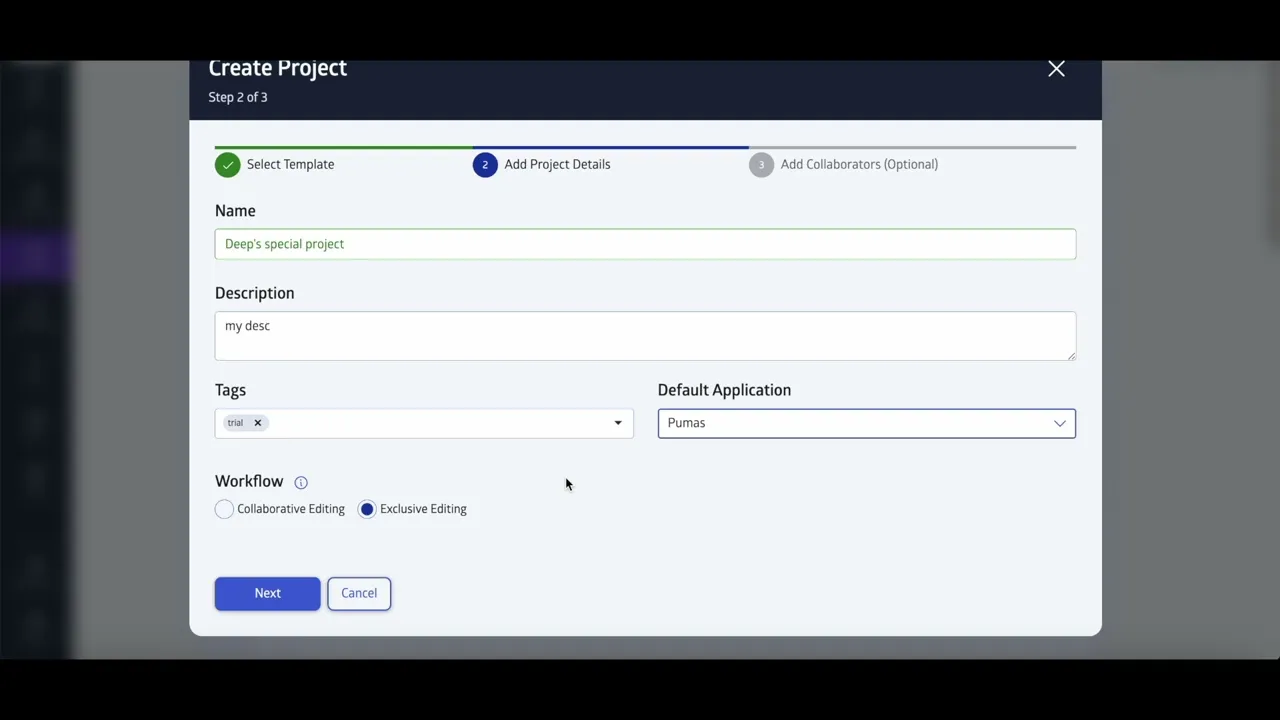The width and height of the screenshot is (1280, 720).
Task: Click the step 2 circle icon
Action: (x=485, y=165)
